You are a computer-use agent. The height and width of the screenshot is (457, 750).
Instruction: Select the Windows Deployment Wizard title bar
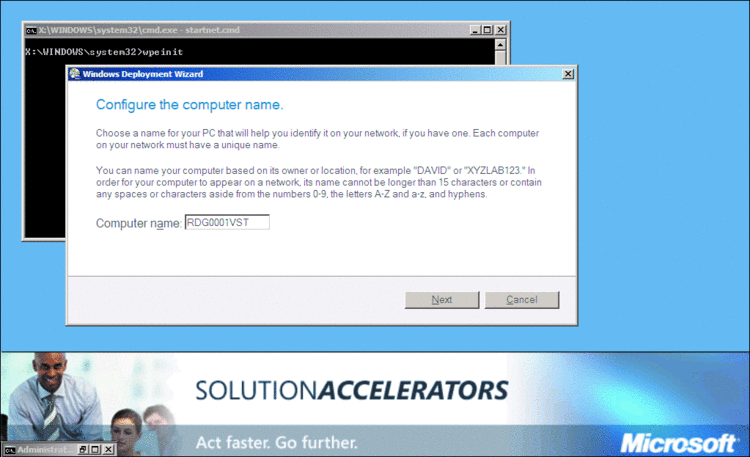click(x=321, y=74)
